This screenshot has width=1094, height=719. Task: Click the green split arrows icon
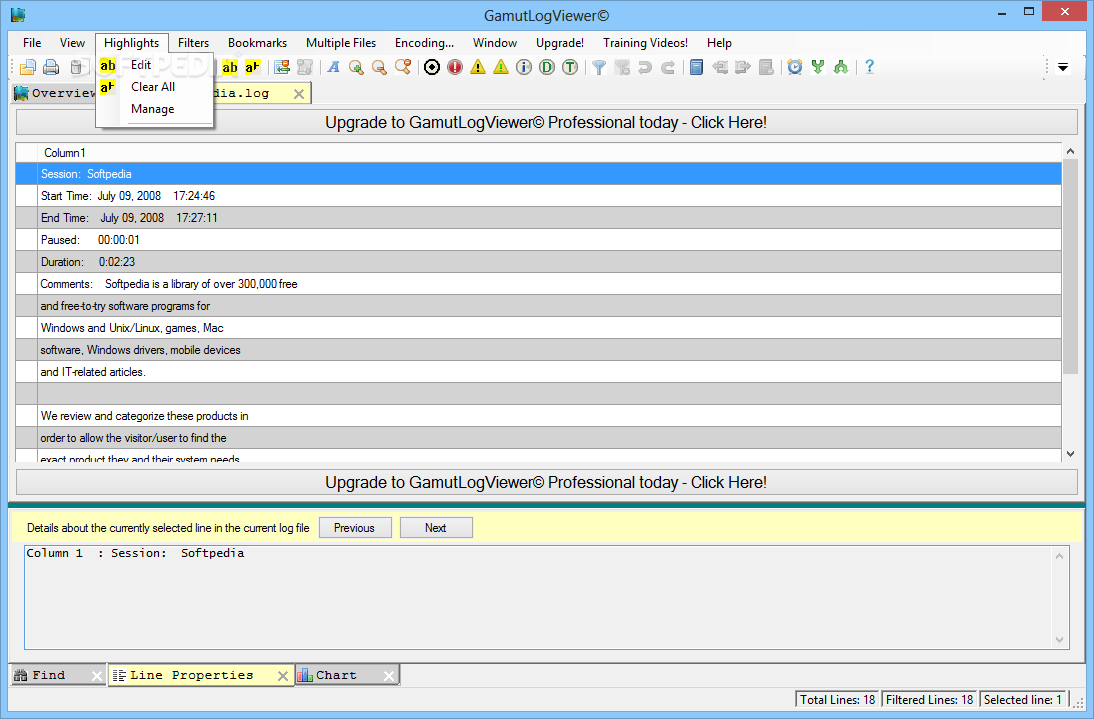pyautogui.click(x=818, y=67)
